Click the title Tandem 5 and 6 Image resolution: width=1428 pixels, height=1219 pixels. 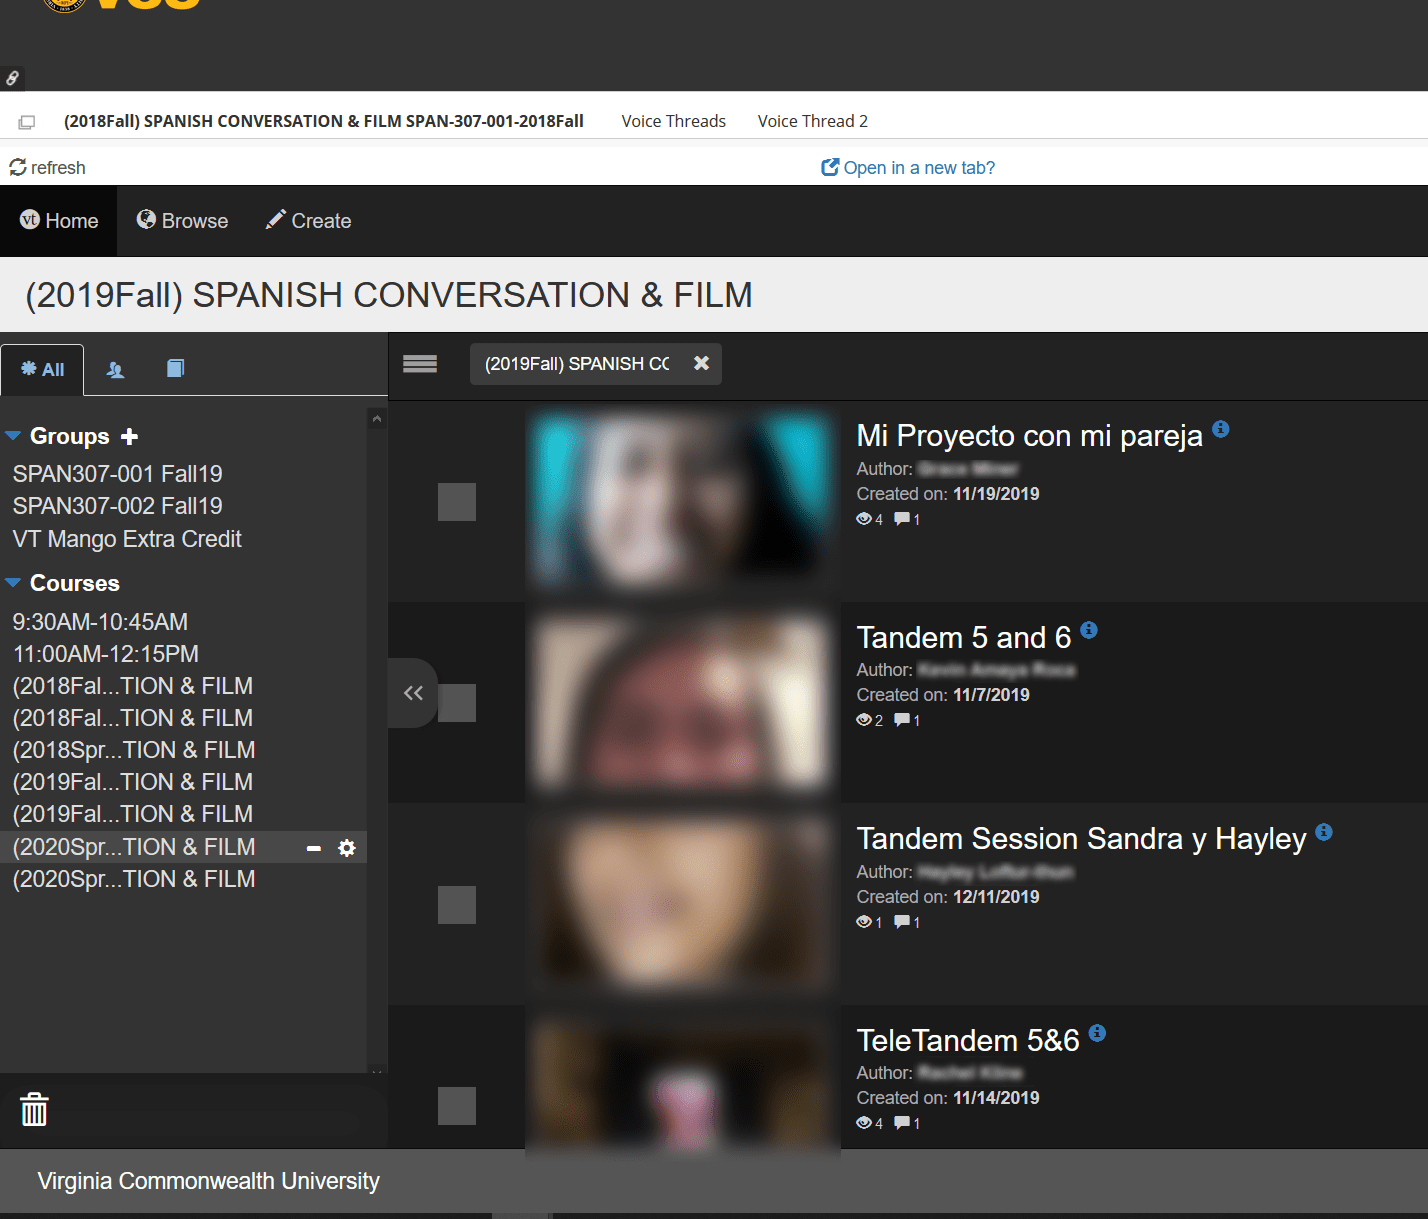(964, 637)
